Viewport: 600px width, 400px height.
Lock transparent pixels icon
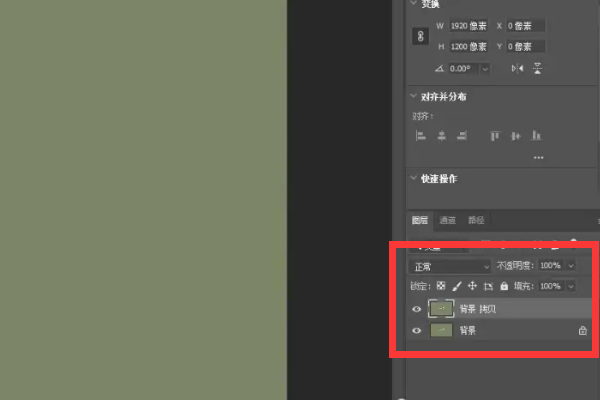click(443, 286)
